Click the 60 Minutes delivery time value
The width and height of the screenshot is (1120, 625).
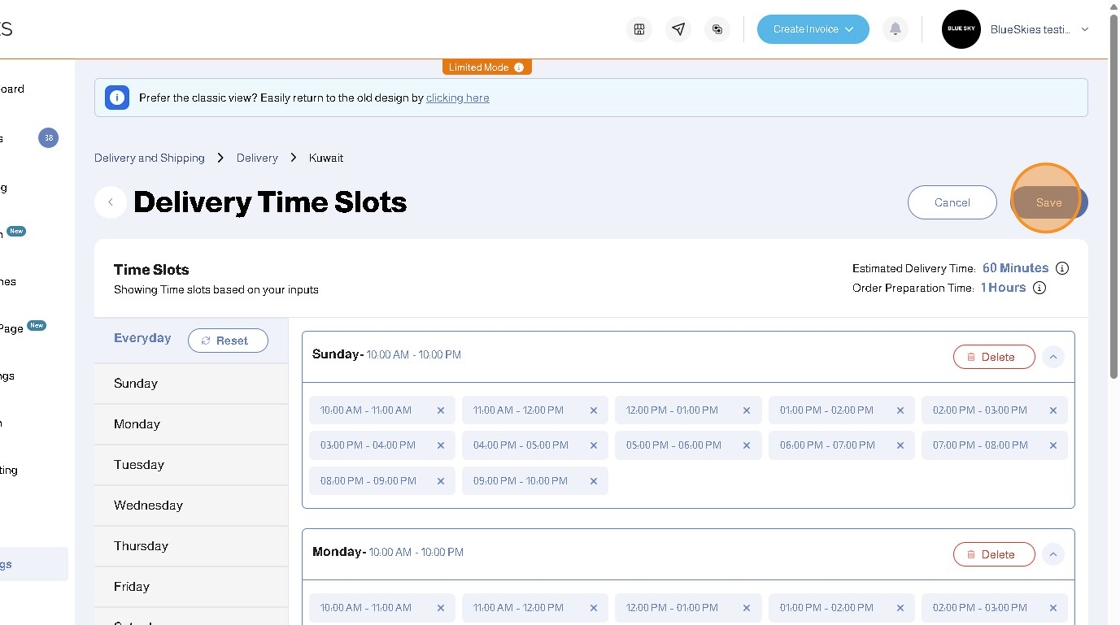1015,268
